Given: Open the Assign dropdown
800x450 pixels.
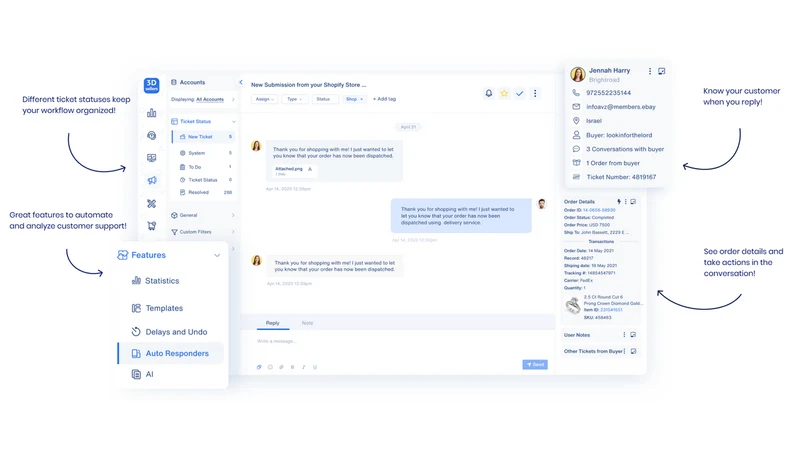Looking at the screenshot, I should (264, 99).
